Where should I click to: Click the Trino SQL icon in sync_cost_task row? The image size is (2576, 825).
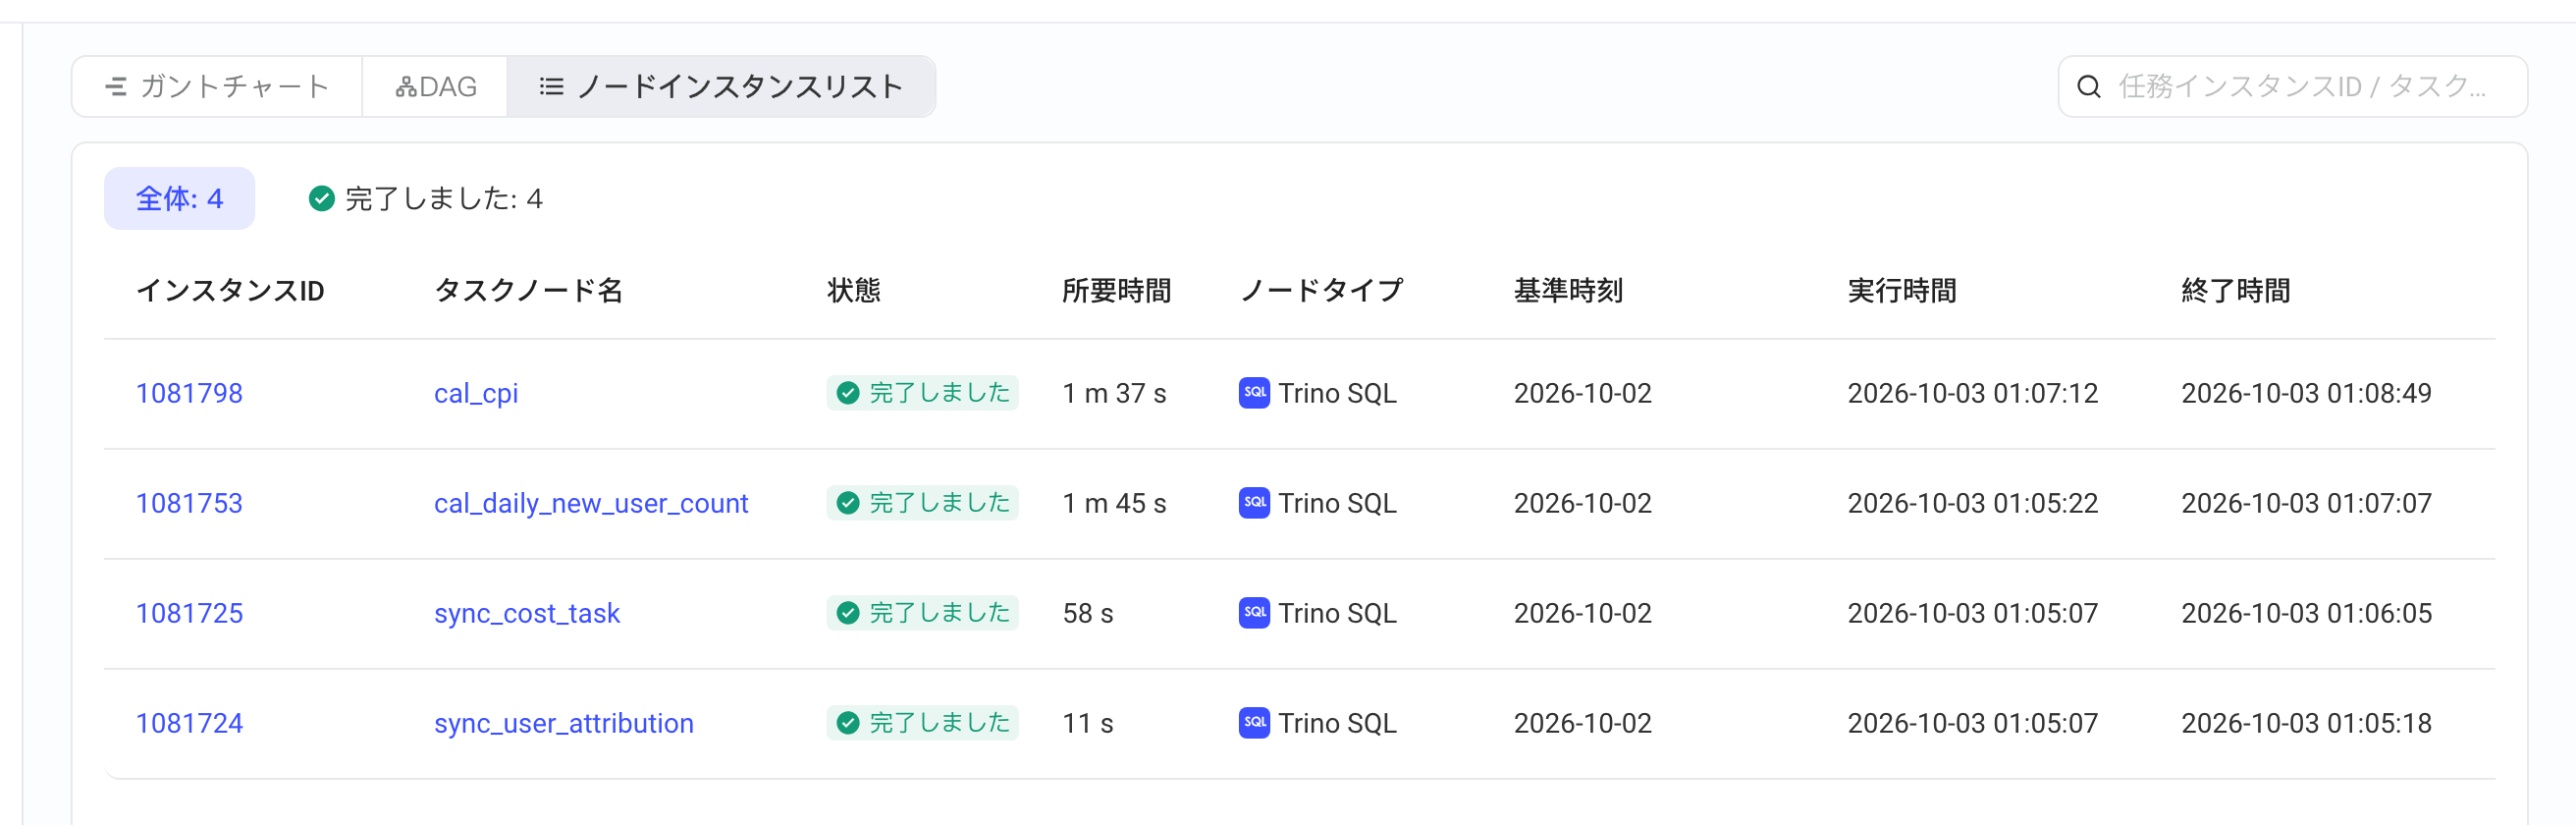pos(1254,612)
